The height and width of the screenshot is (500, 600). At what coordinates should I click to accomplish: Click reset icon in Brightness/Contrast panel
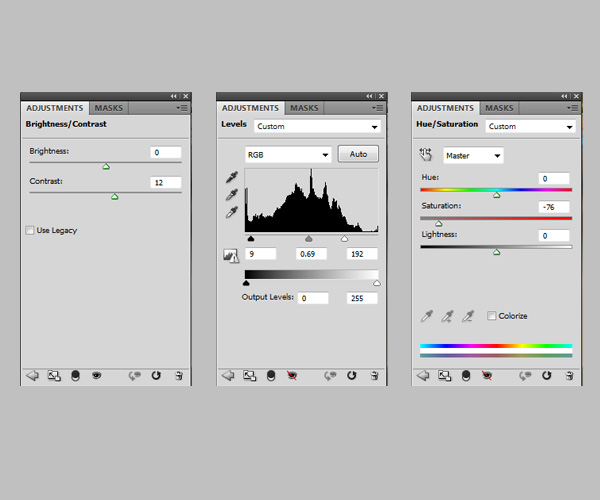[156, 376]
